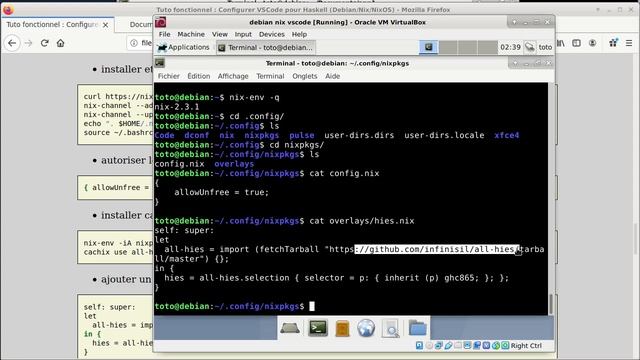Click the VirtualBox shared folders status icon

(x=458, y=346)
